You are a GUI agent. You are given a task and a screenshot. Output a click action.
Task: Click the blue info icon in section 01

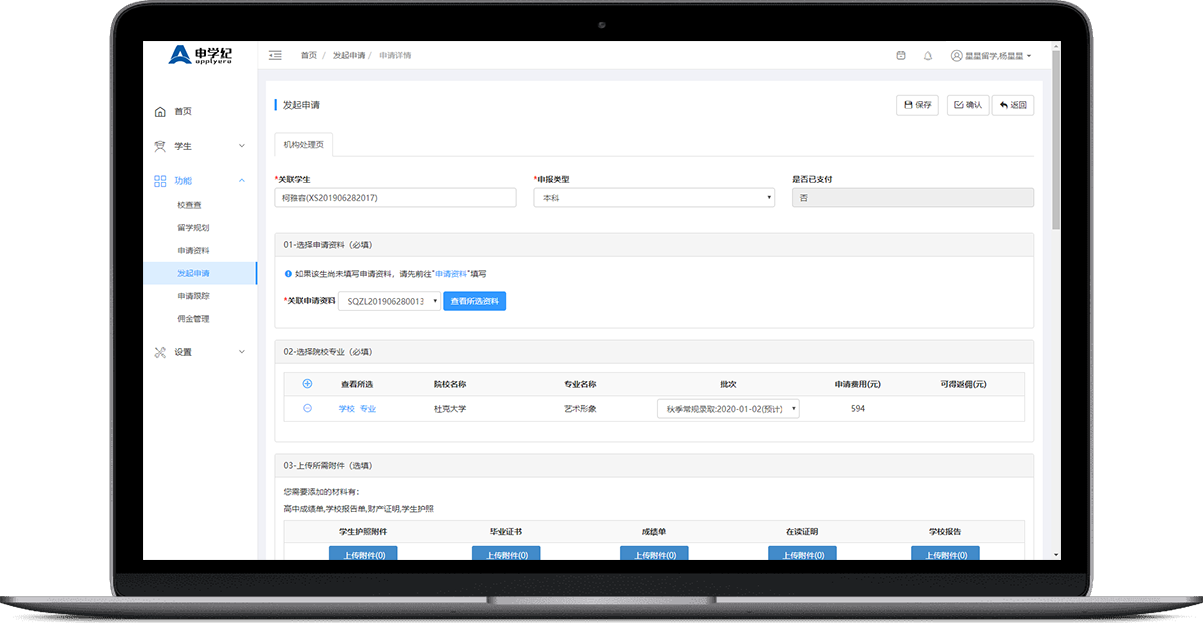pyautogui.click(x=288, y=273)
